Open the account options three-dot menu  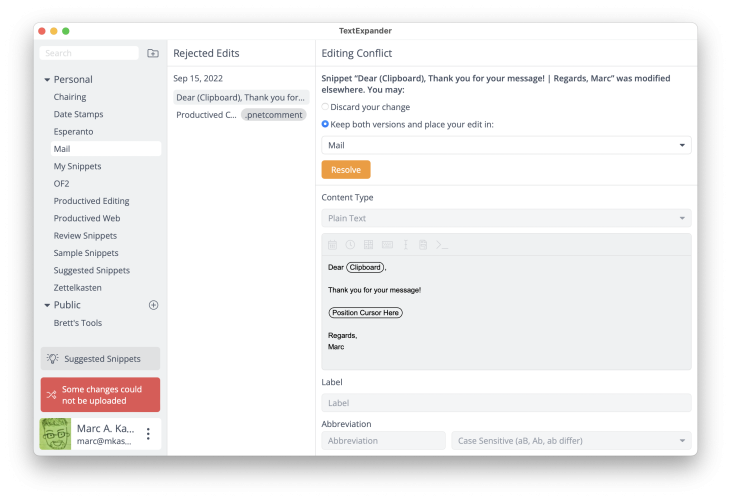[148, 434]
